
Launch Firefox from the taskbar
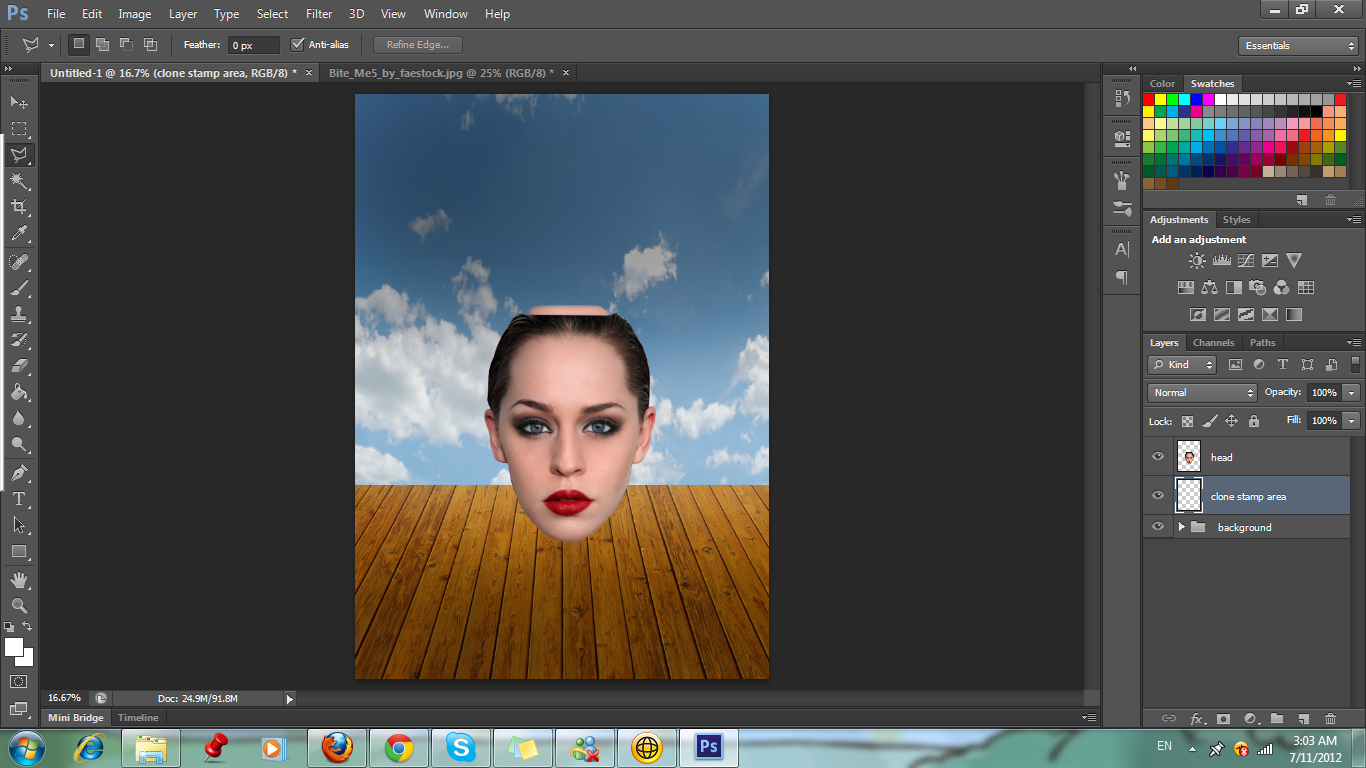tap(336, 746)
